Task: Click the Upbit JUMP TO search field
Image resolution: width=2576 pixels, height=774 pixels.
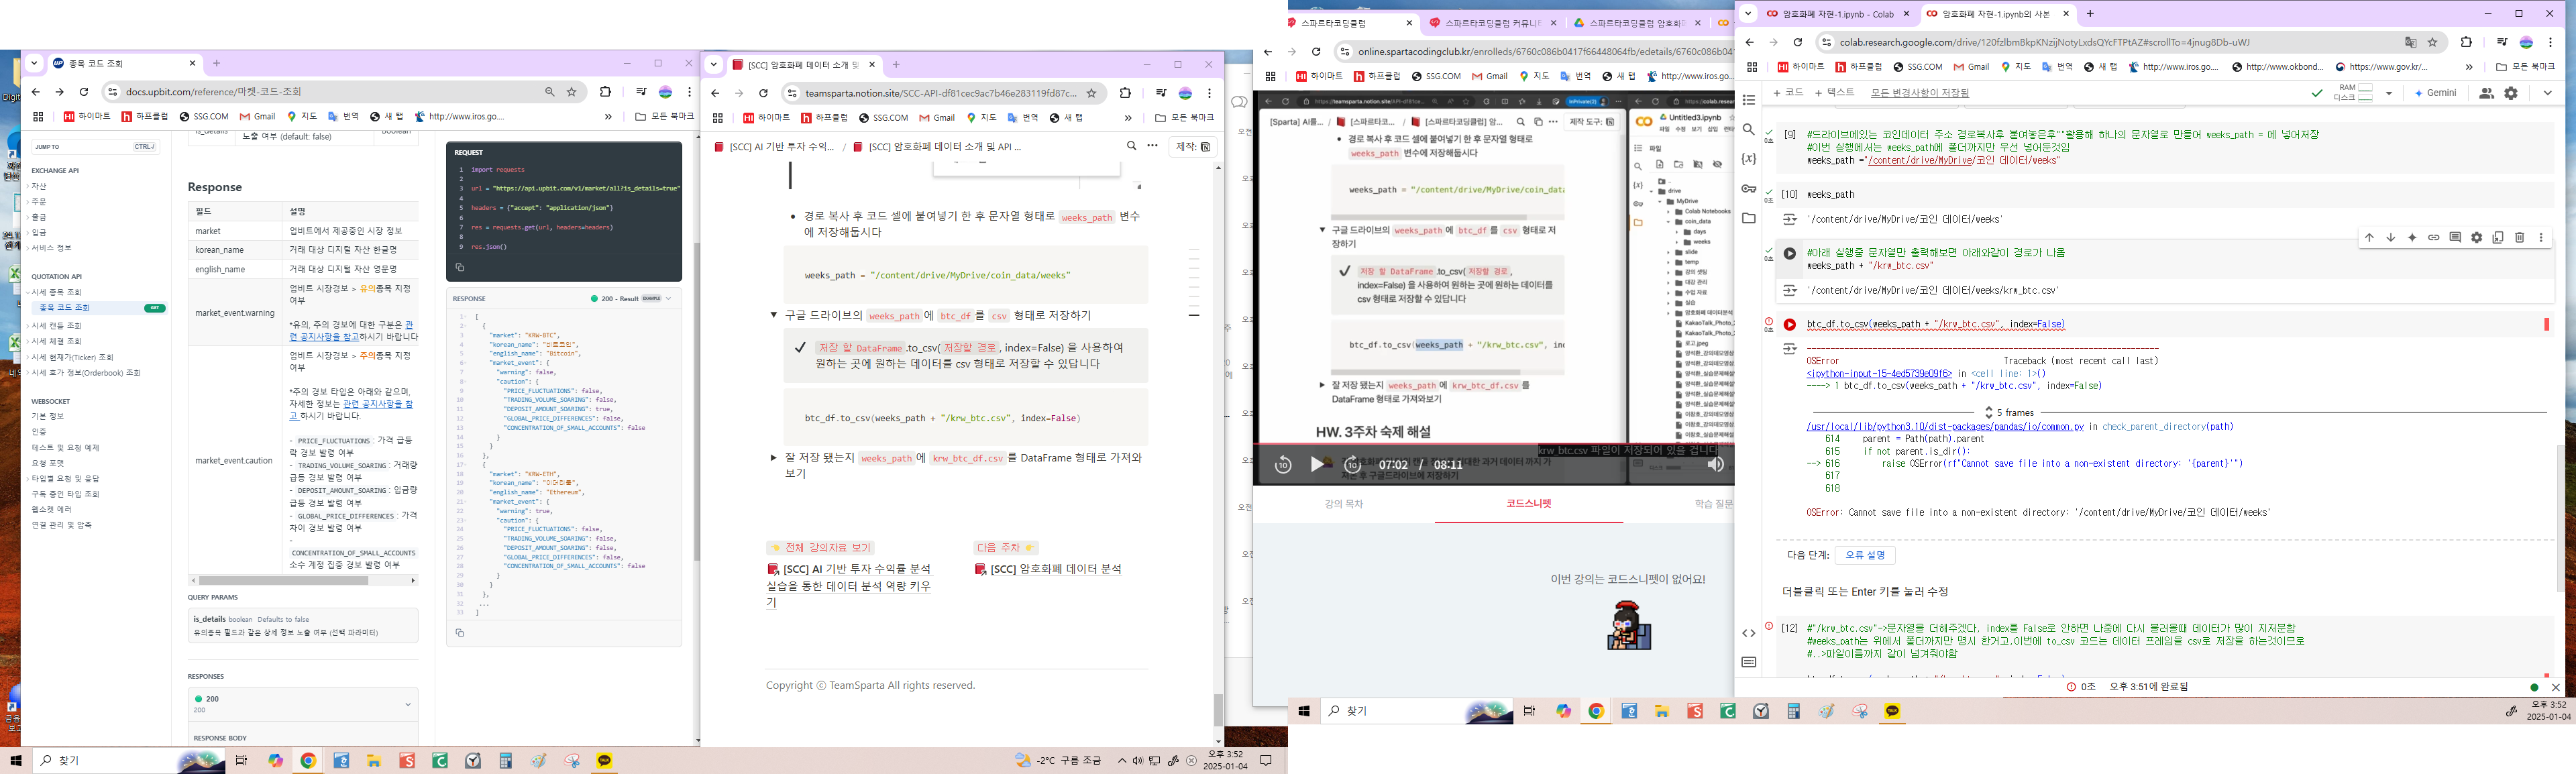Action: [x=95, y=147]
